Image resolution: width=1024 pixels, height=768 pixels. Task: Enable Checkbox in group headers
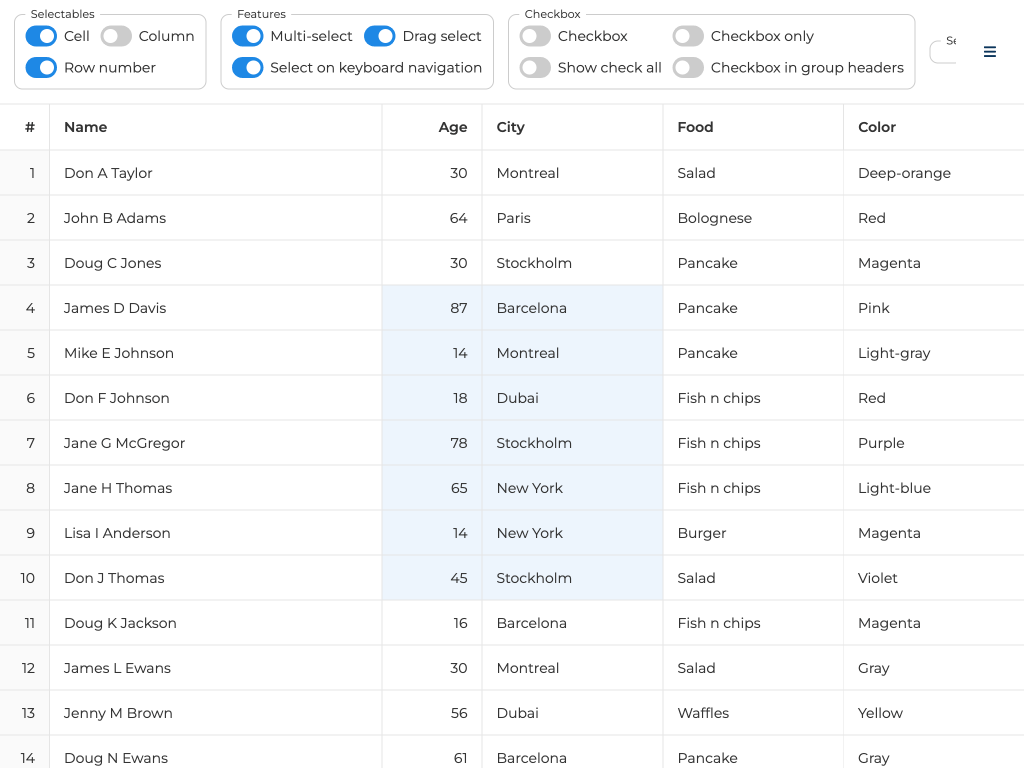point(688,68)
